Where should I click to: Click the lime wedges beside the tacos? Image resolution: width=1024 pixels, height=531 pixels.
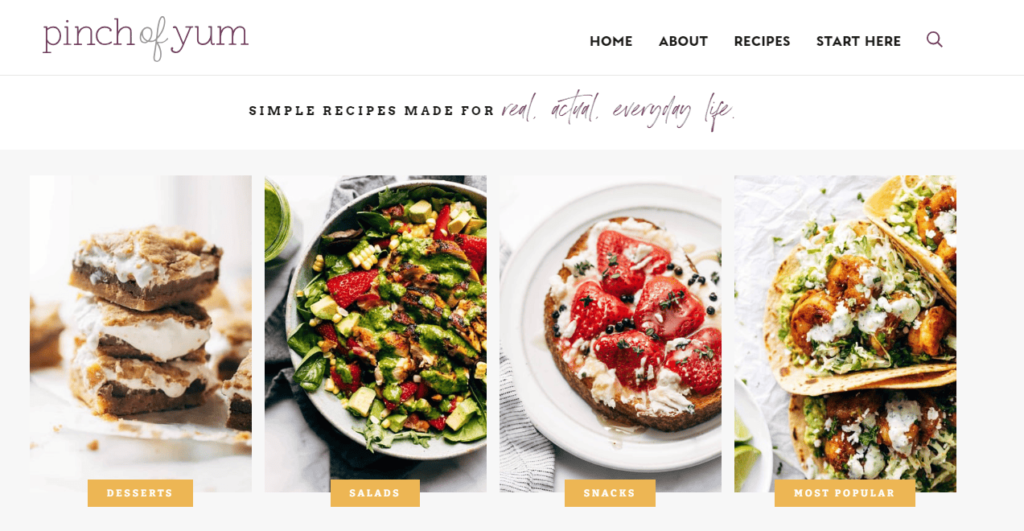(x=746, y=444)
